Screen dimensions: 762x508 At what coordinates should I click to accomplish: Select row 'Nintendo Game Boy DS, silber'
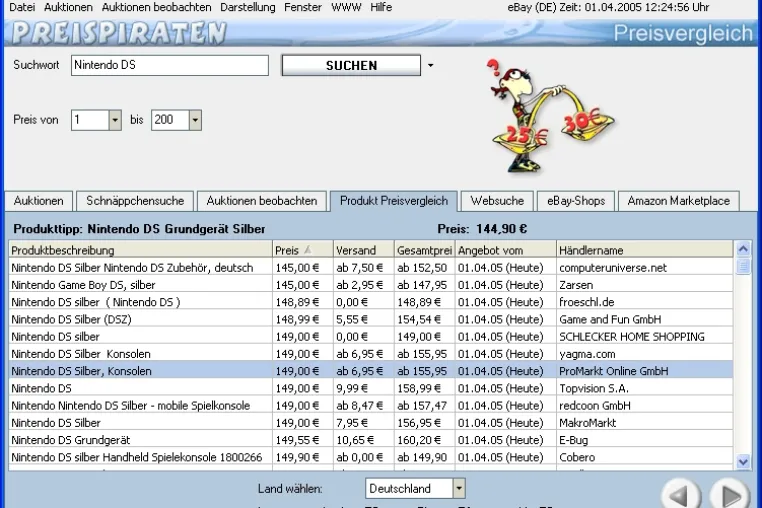[x=371, y=285]
